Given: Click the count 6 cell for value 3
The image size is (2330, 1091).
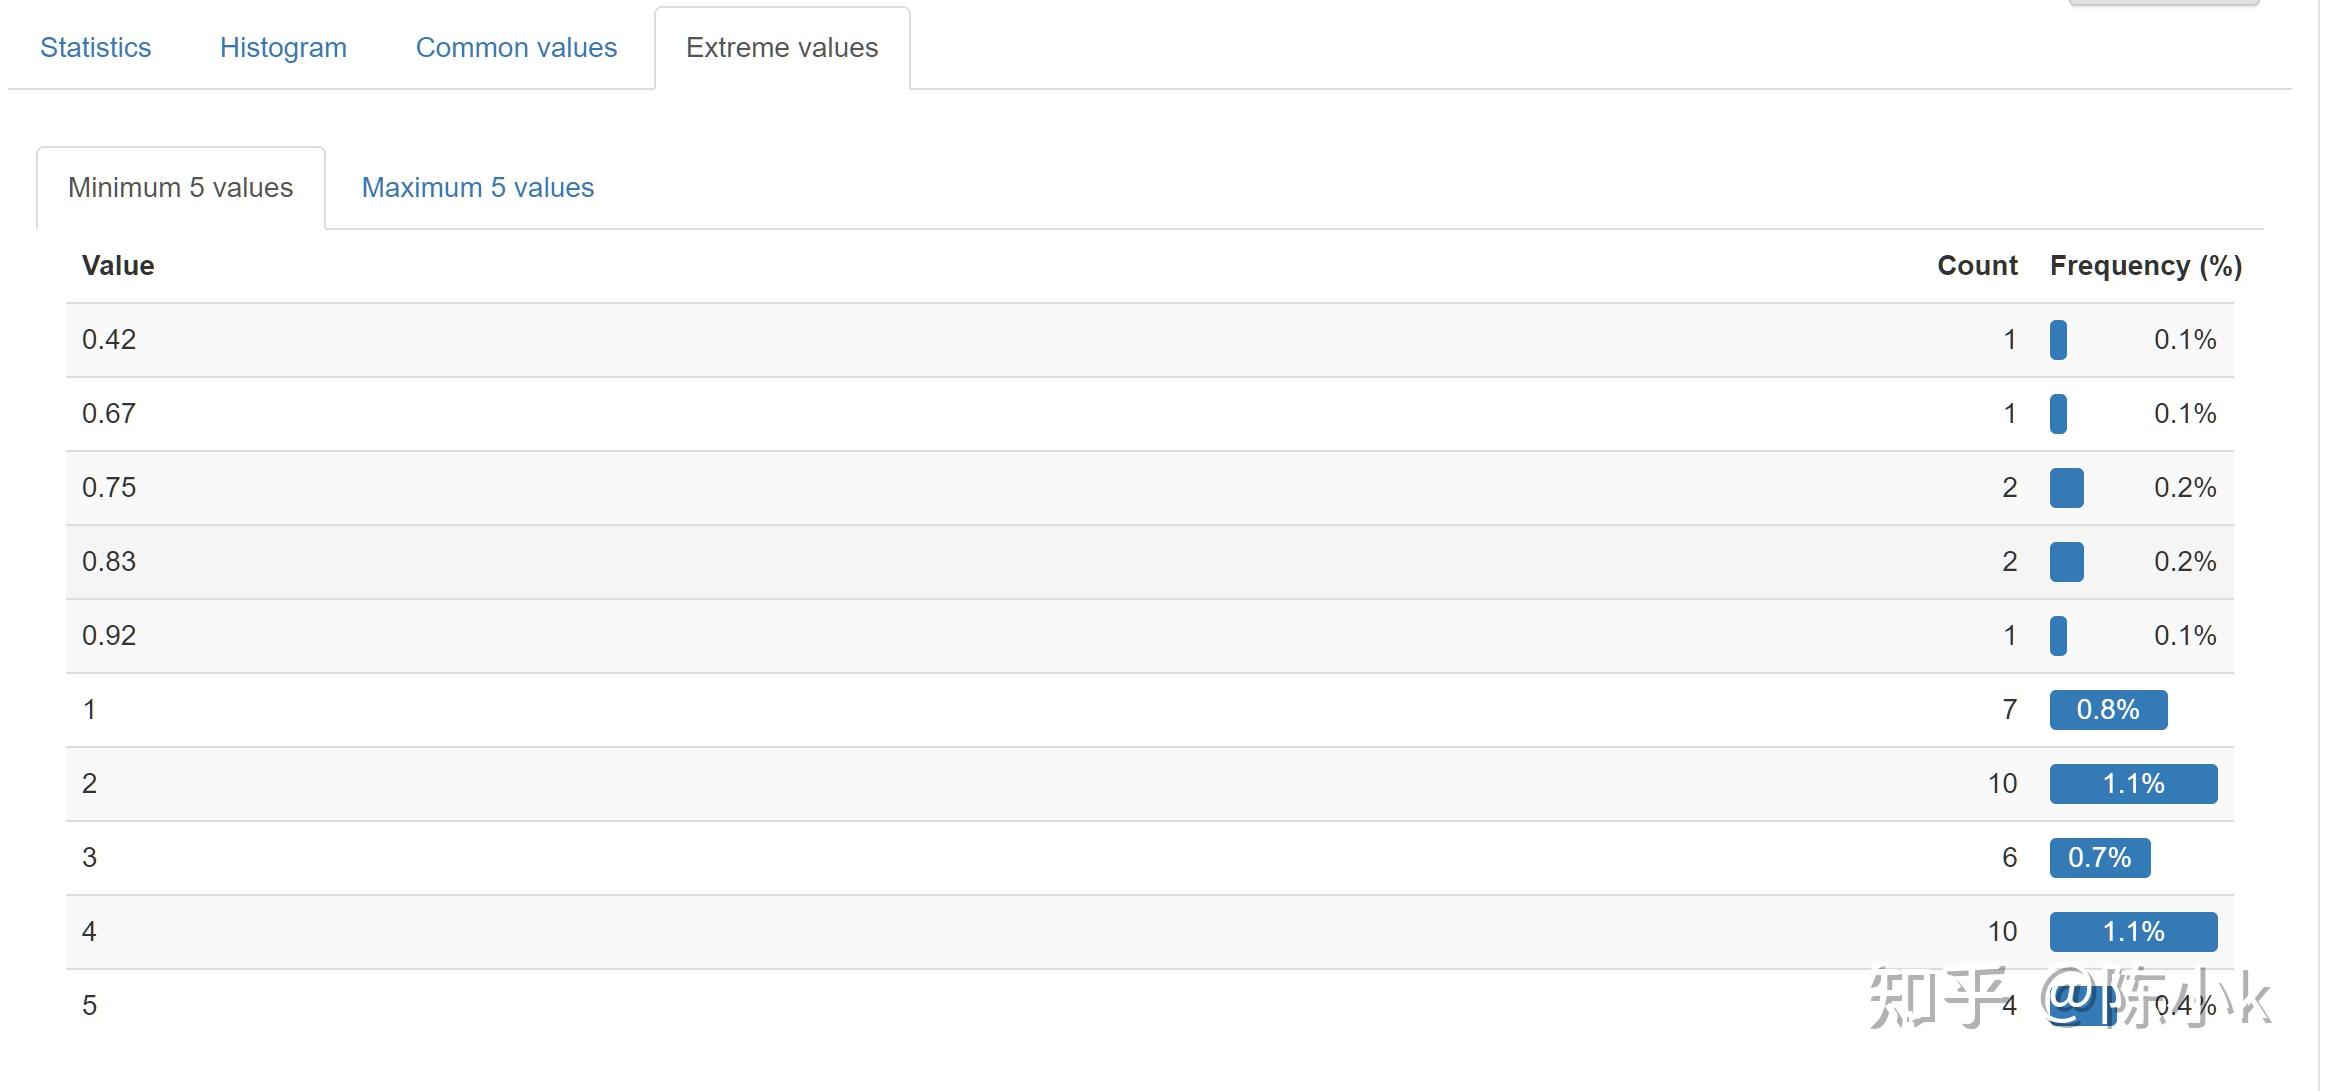Looking at the screenshot, I should pos(2009,858).
